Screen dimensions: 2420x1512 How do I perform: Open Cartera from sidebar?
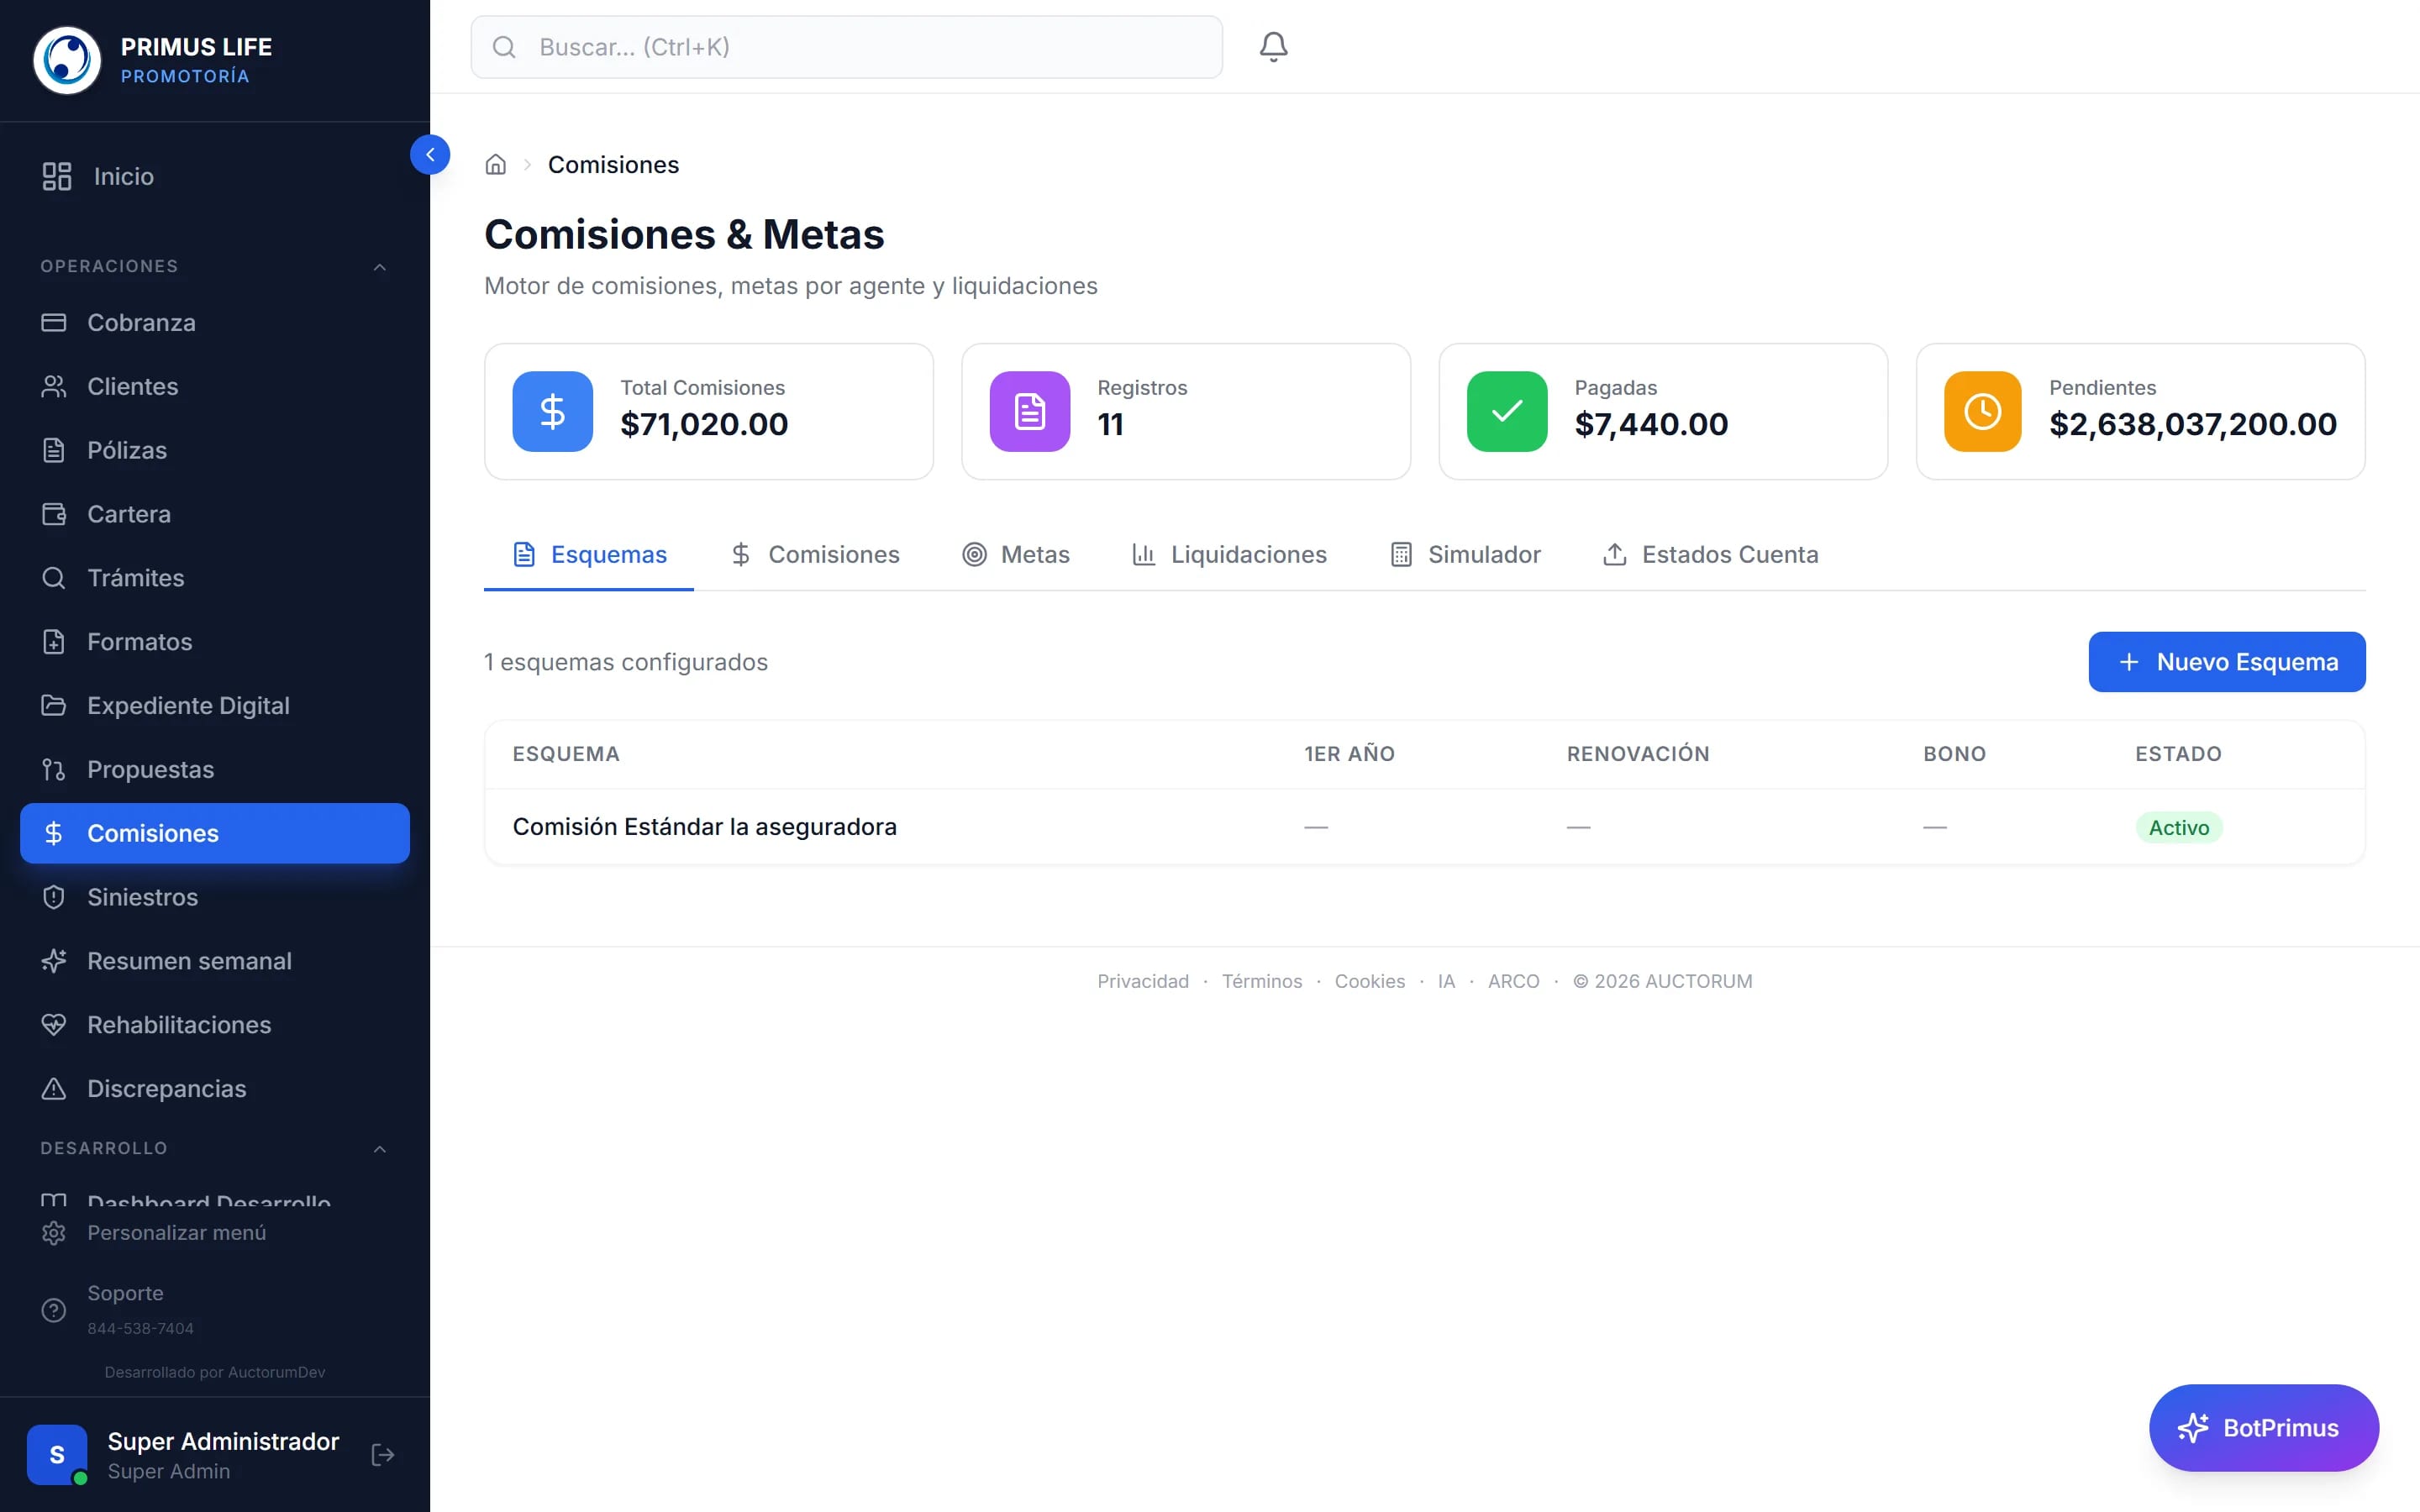pyautogui.click(x=215, y=514)
